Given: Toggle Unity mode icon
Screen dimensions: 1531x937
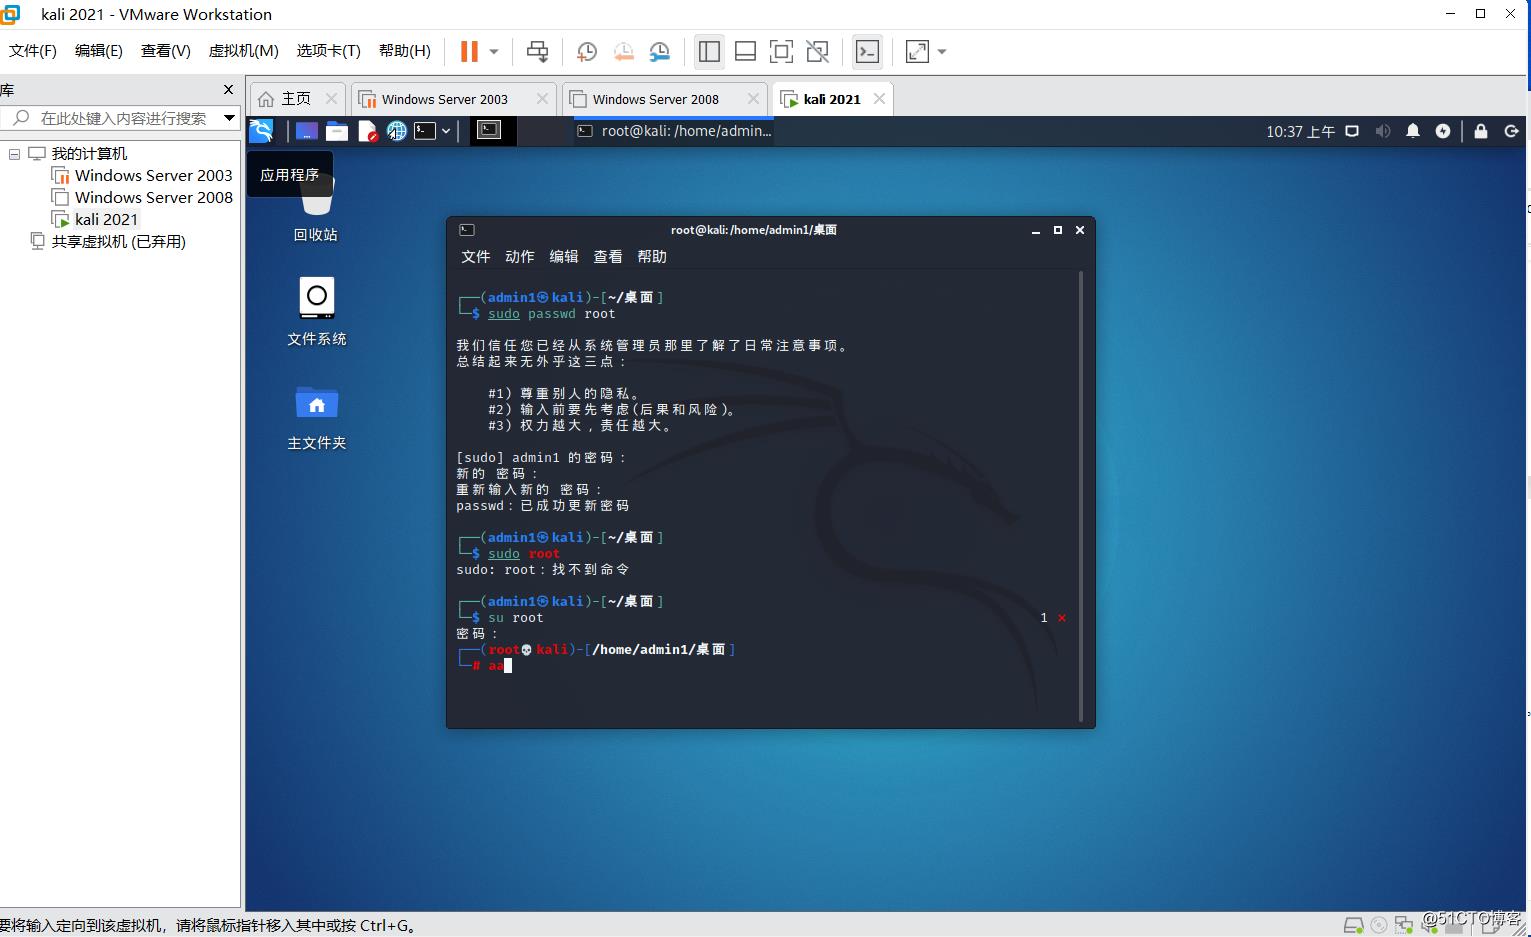Looking at the screenshot, I should point(817,51).
